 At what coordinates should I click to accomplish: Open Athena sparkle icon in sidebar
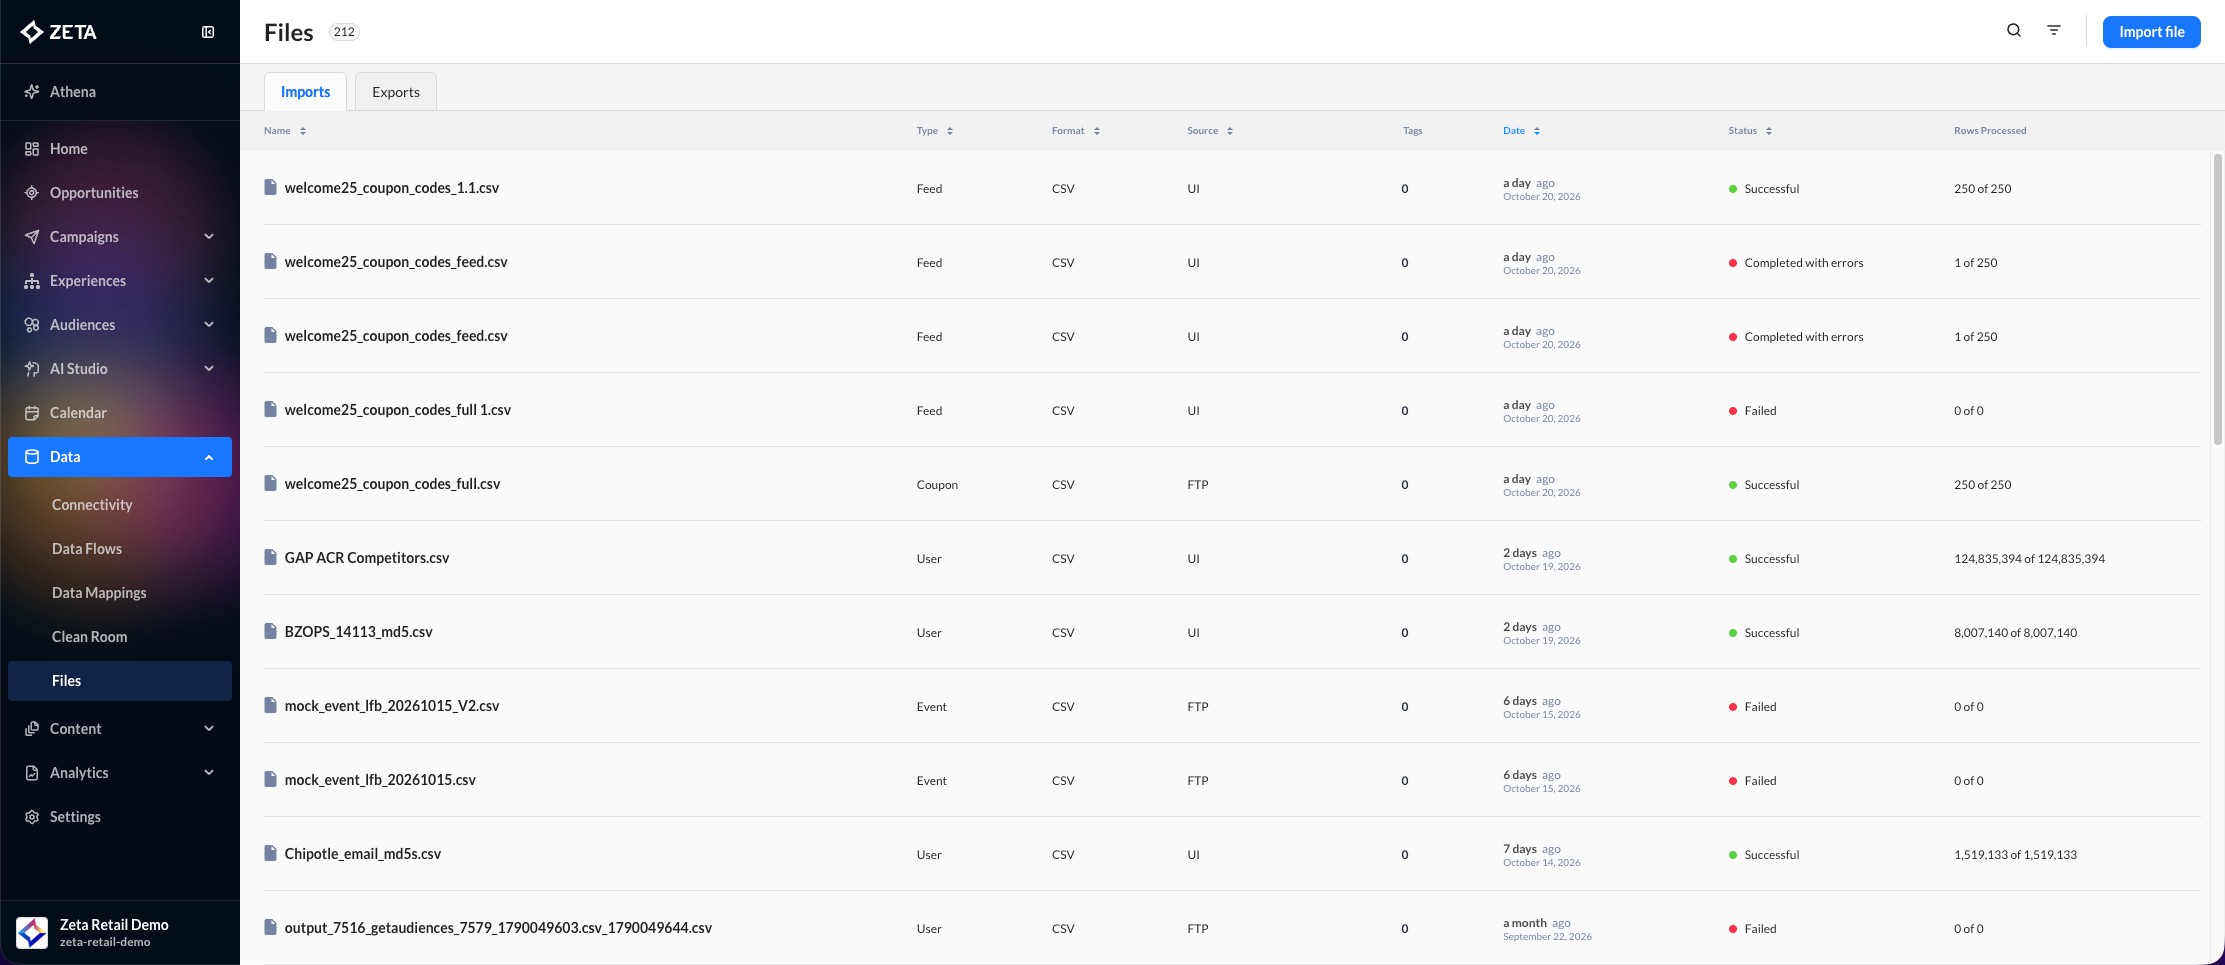coord(32,92)
